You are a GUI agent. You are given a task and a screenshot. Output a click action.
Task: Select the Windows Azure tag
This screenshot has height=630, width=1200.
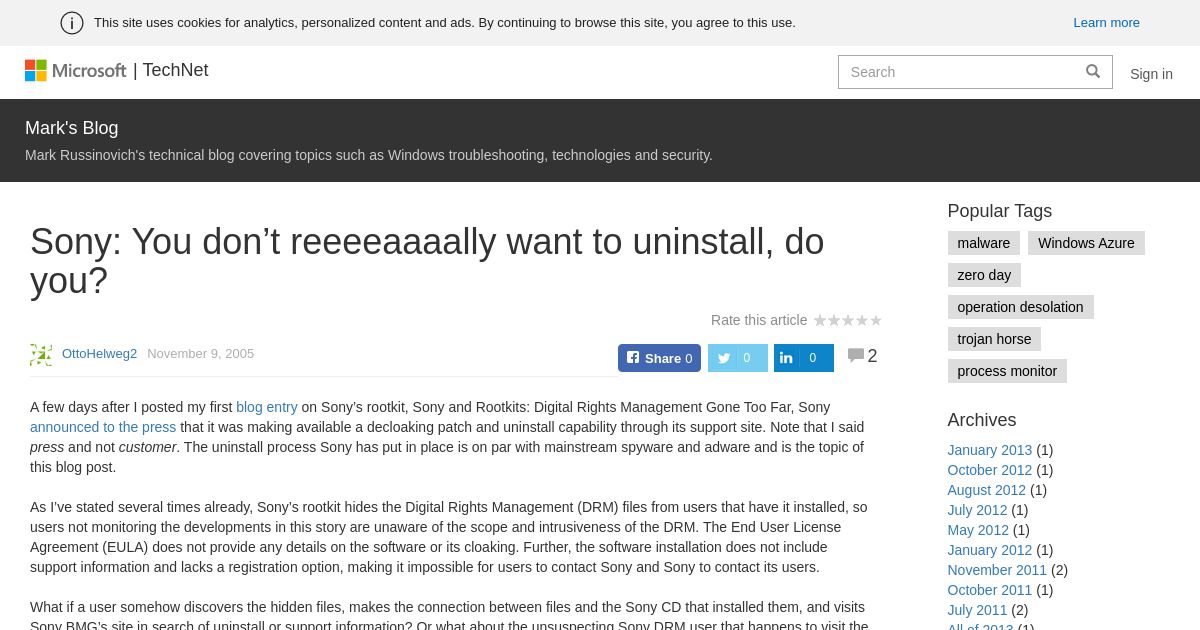click(x=1086, y=243)
